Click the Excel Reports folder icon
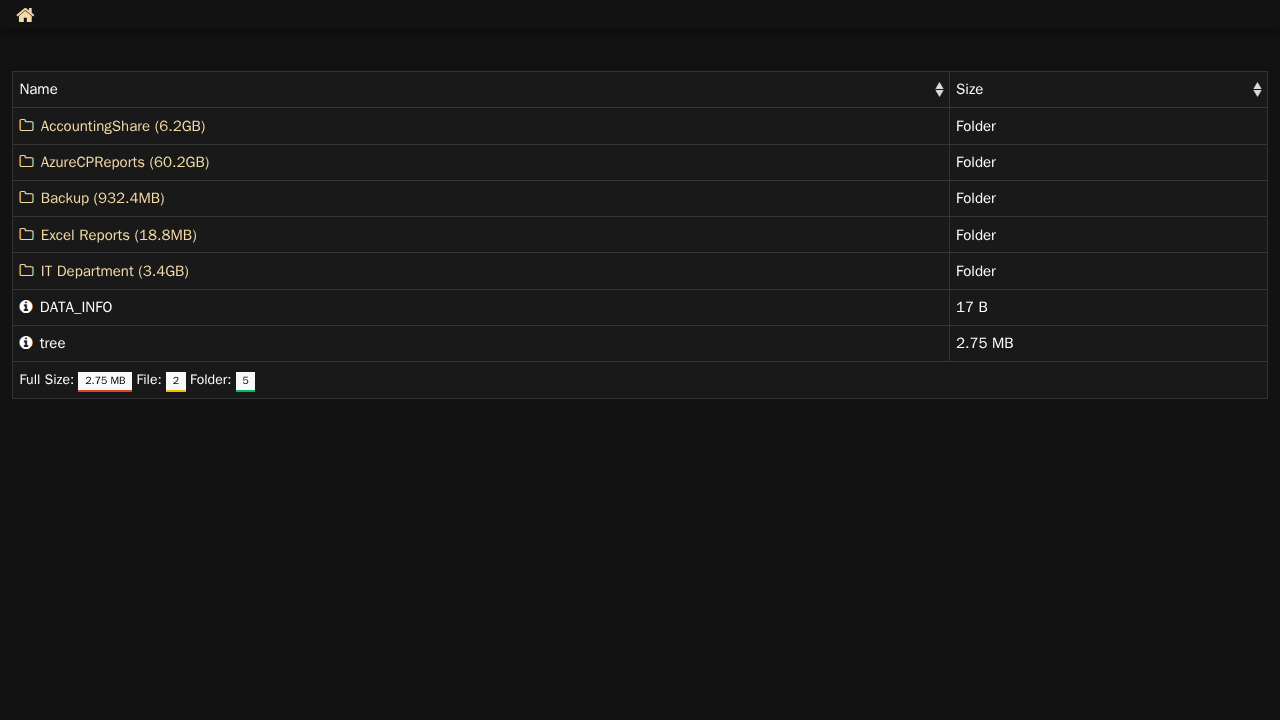Screen dimensions: 1280x720 click(27, 235)
